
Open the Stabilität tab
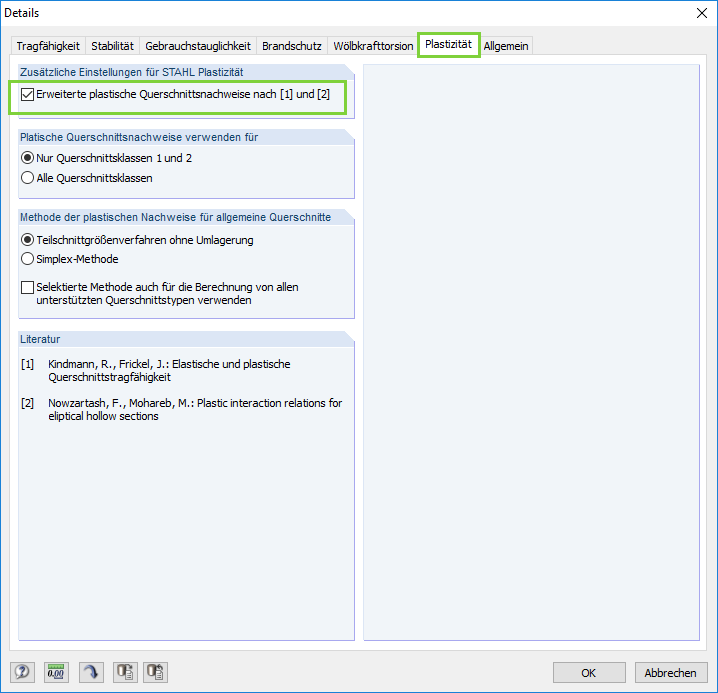(112, 46)
